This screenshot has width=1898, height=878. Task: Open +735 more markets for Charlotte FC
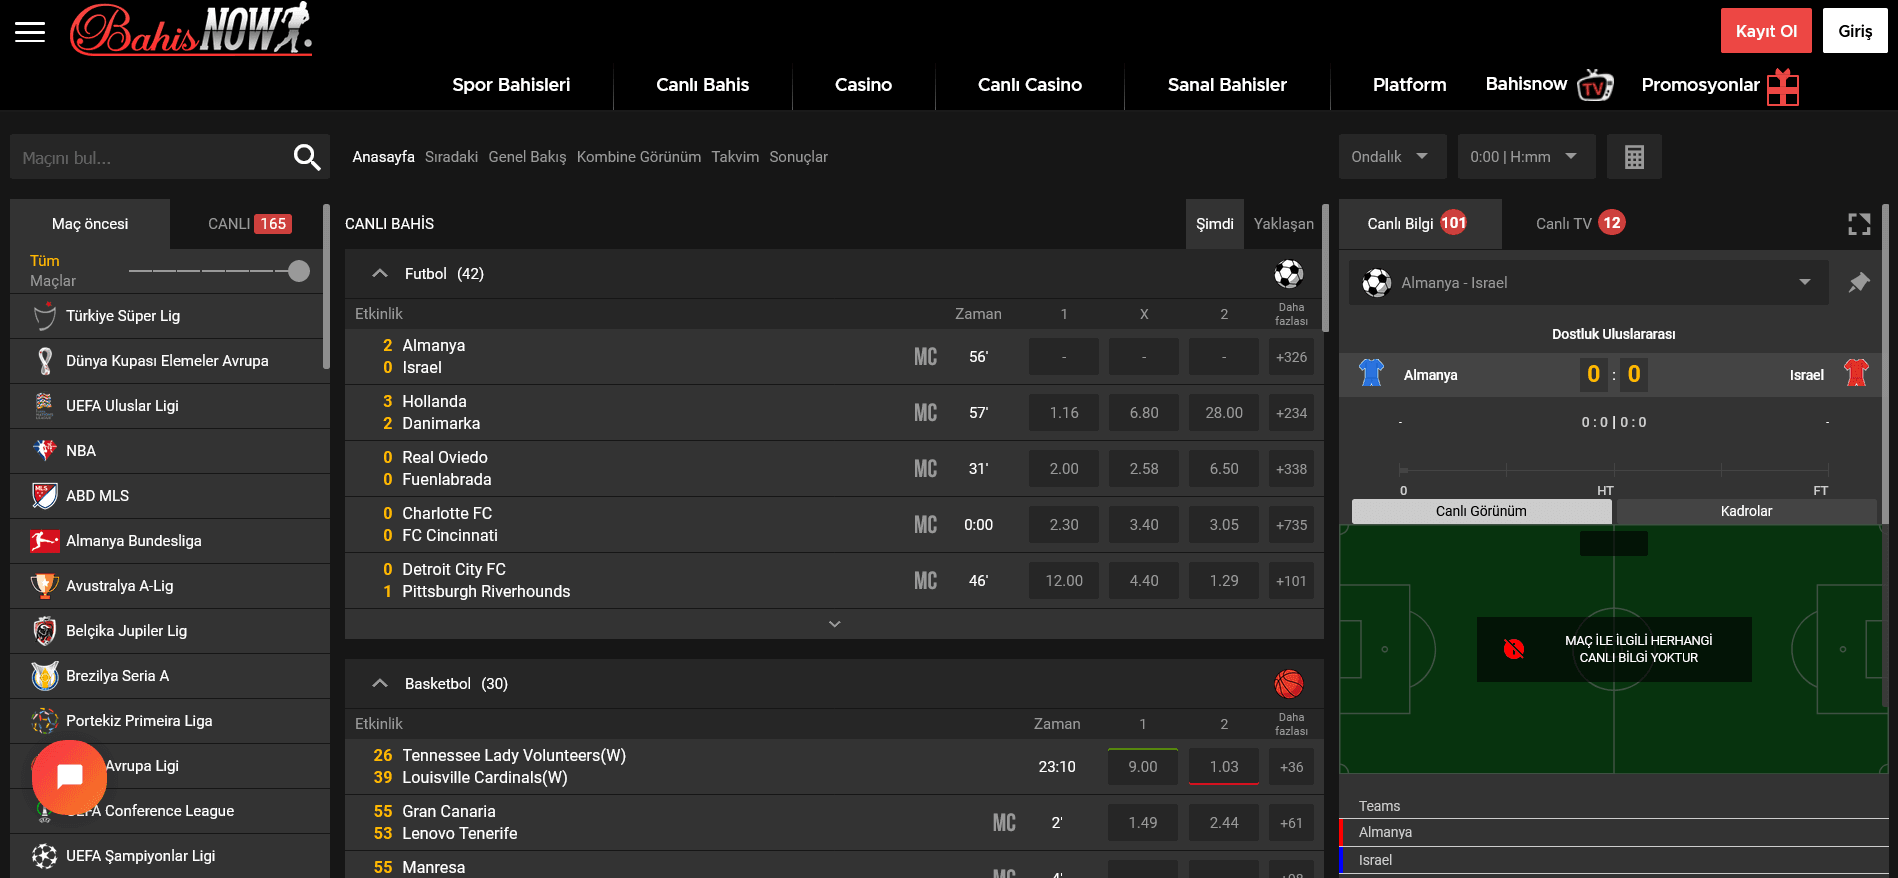pyautogui.click(x=1291, y=525)
